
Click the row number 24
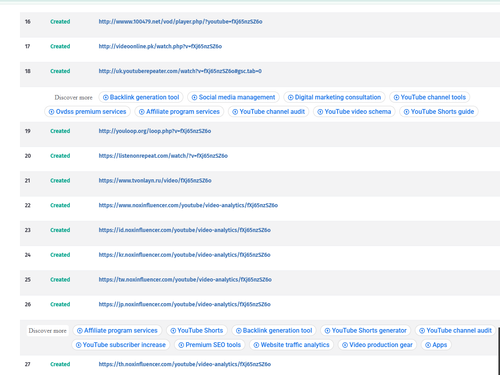coord(28,255)
